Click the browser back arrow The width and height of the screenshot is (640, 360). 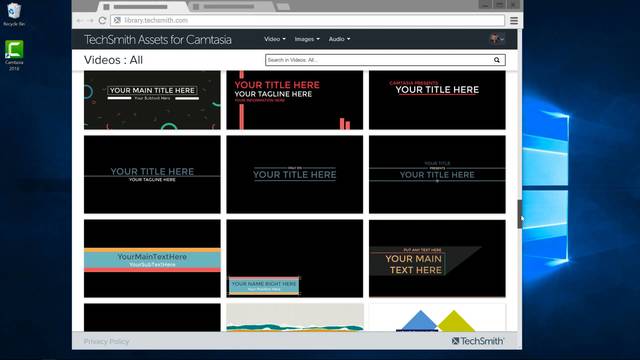(x=79, y=20)
